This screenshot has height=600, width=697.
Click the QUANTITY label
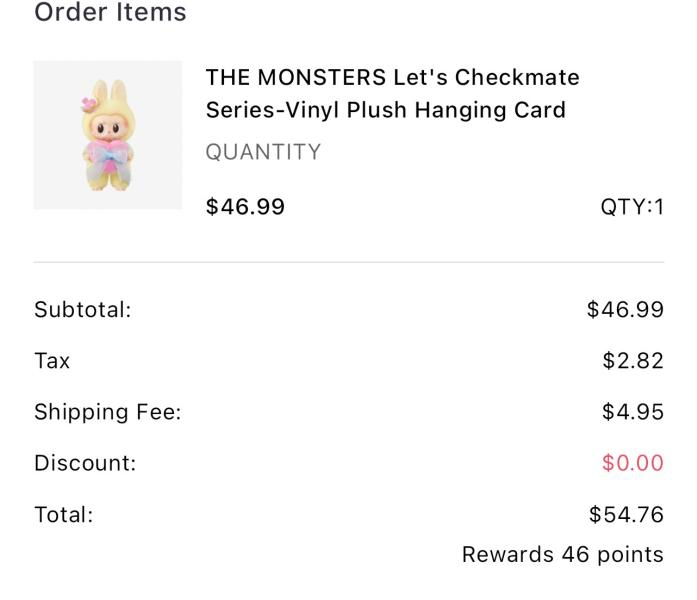point(263,152)
